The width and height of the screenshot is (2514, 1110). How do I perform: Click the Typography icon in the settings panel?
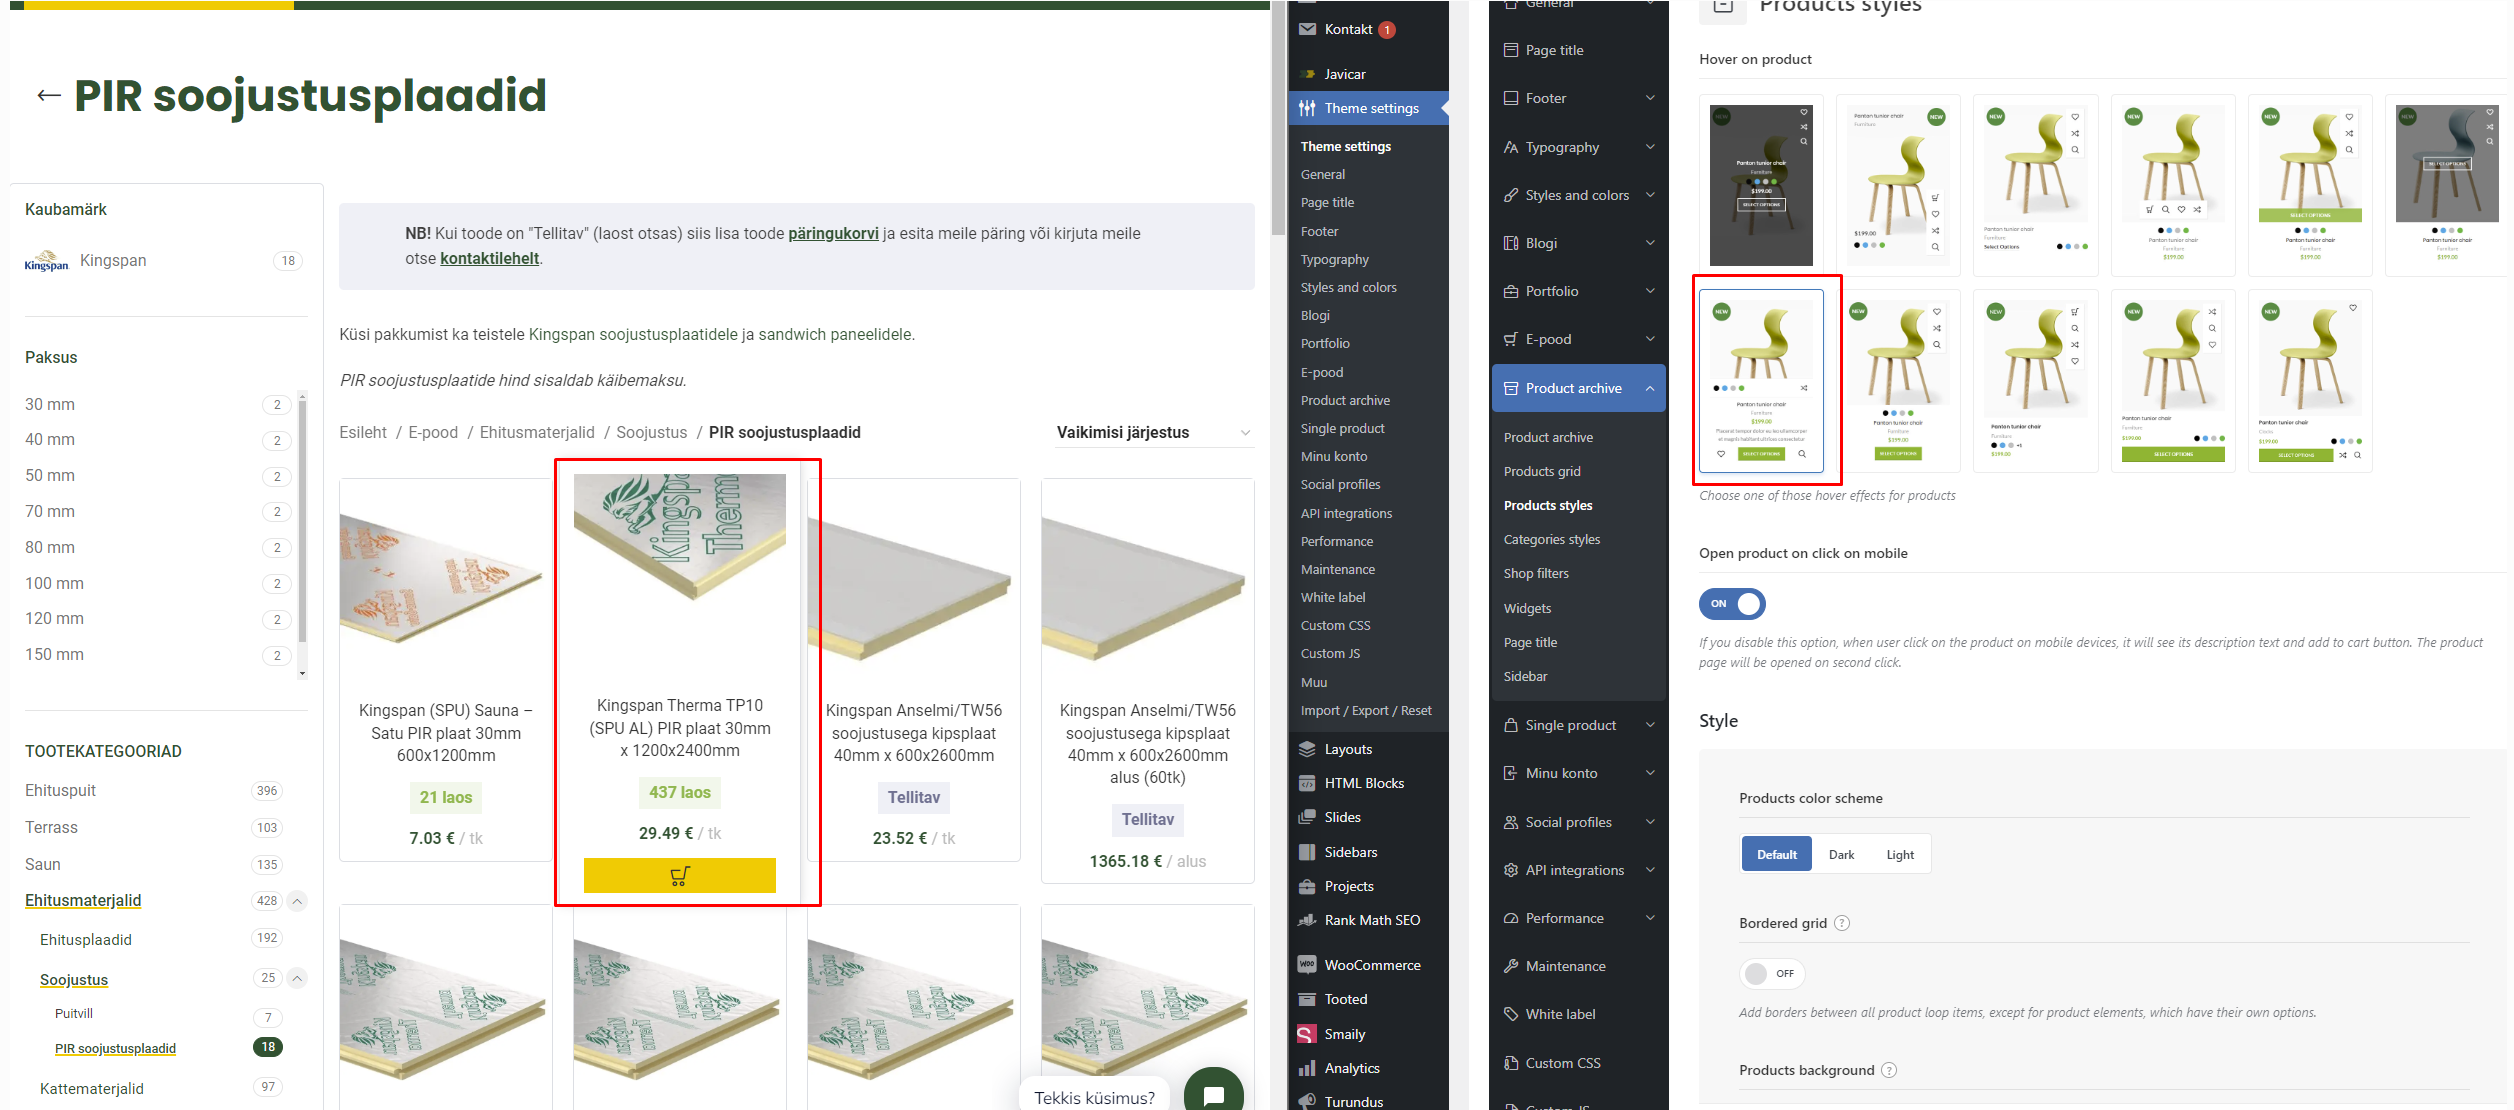click(1511, 147)
